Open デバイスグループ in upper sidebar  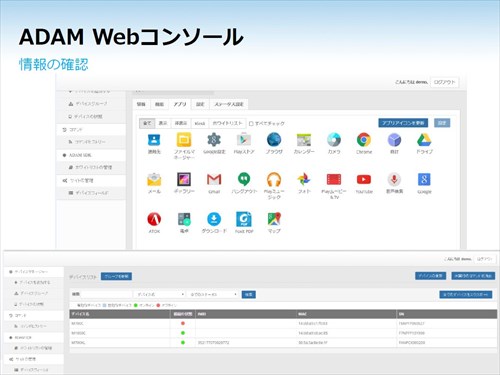(x=91, y=104)
